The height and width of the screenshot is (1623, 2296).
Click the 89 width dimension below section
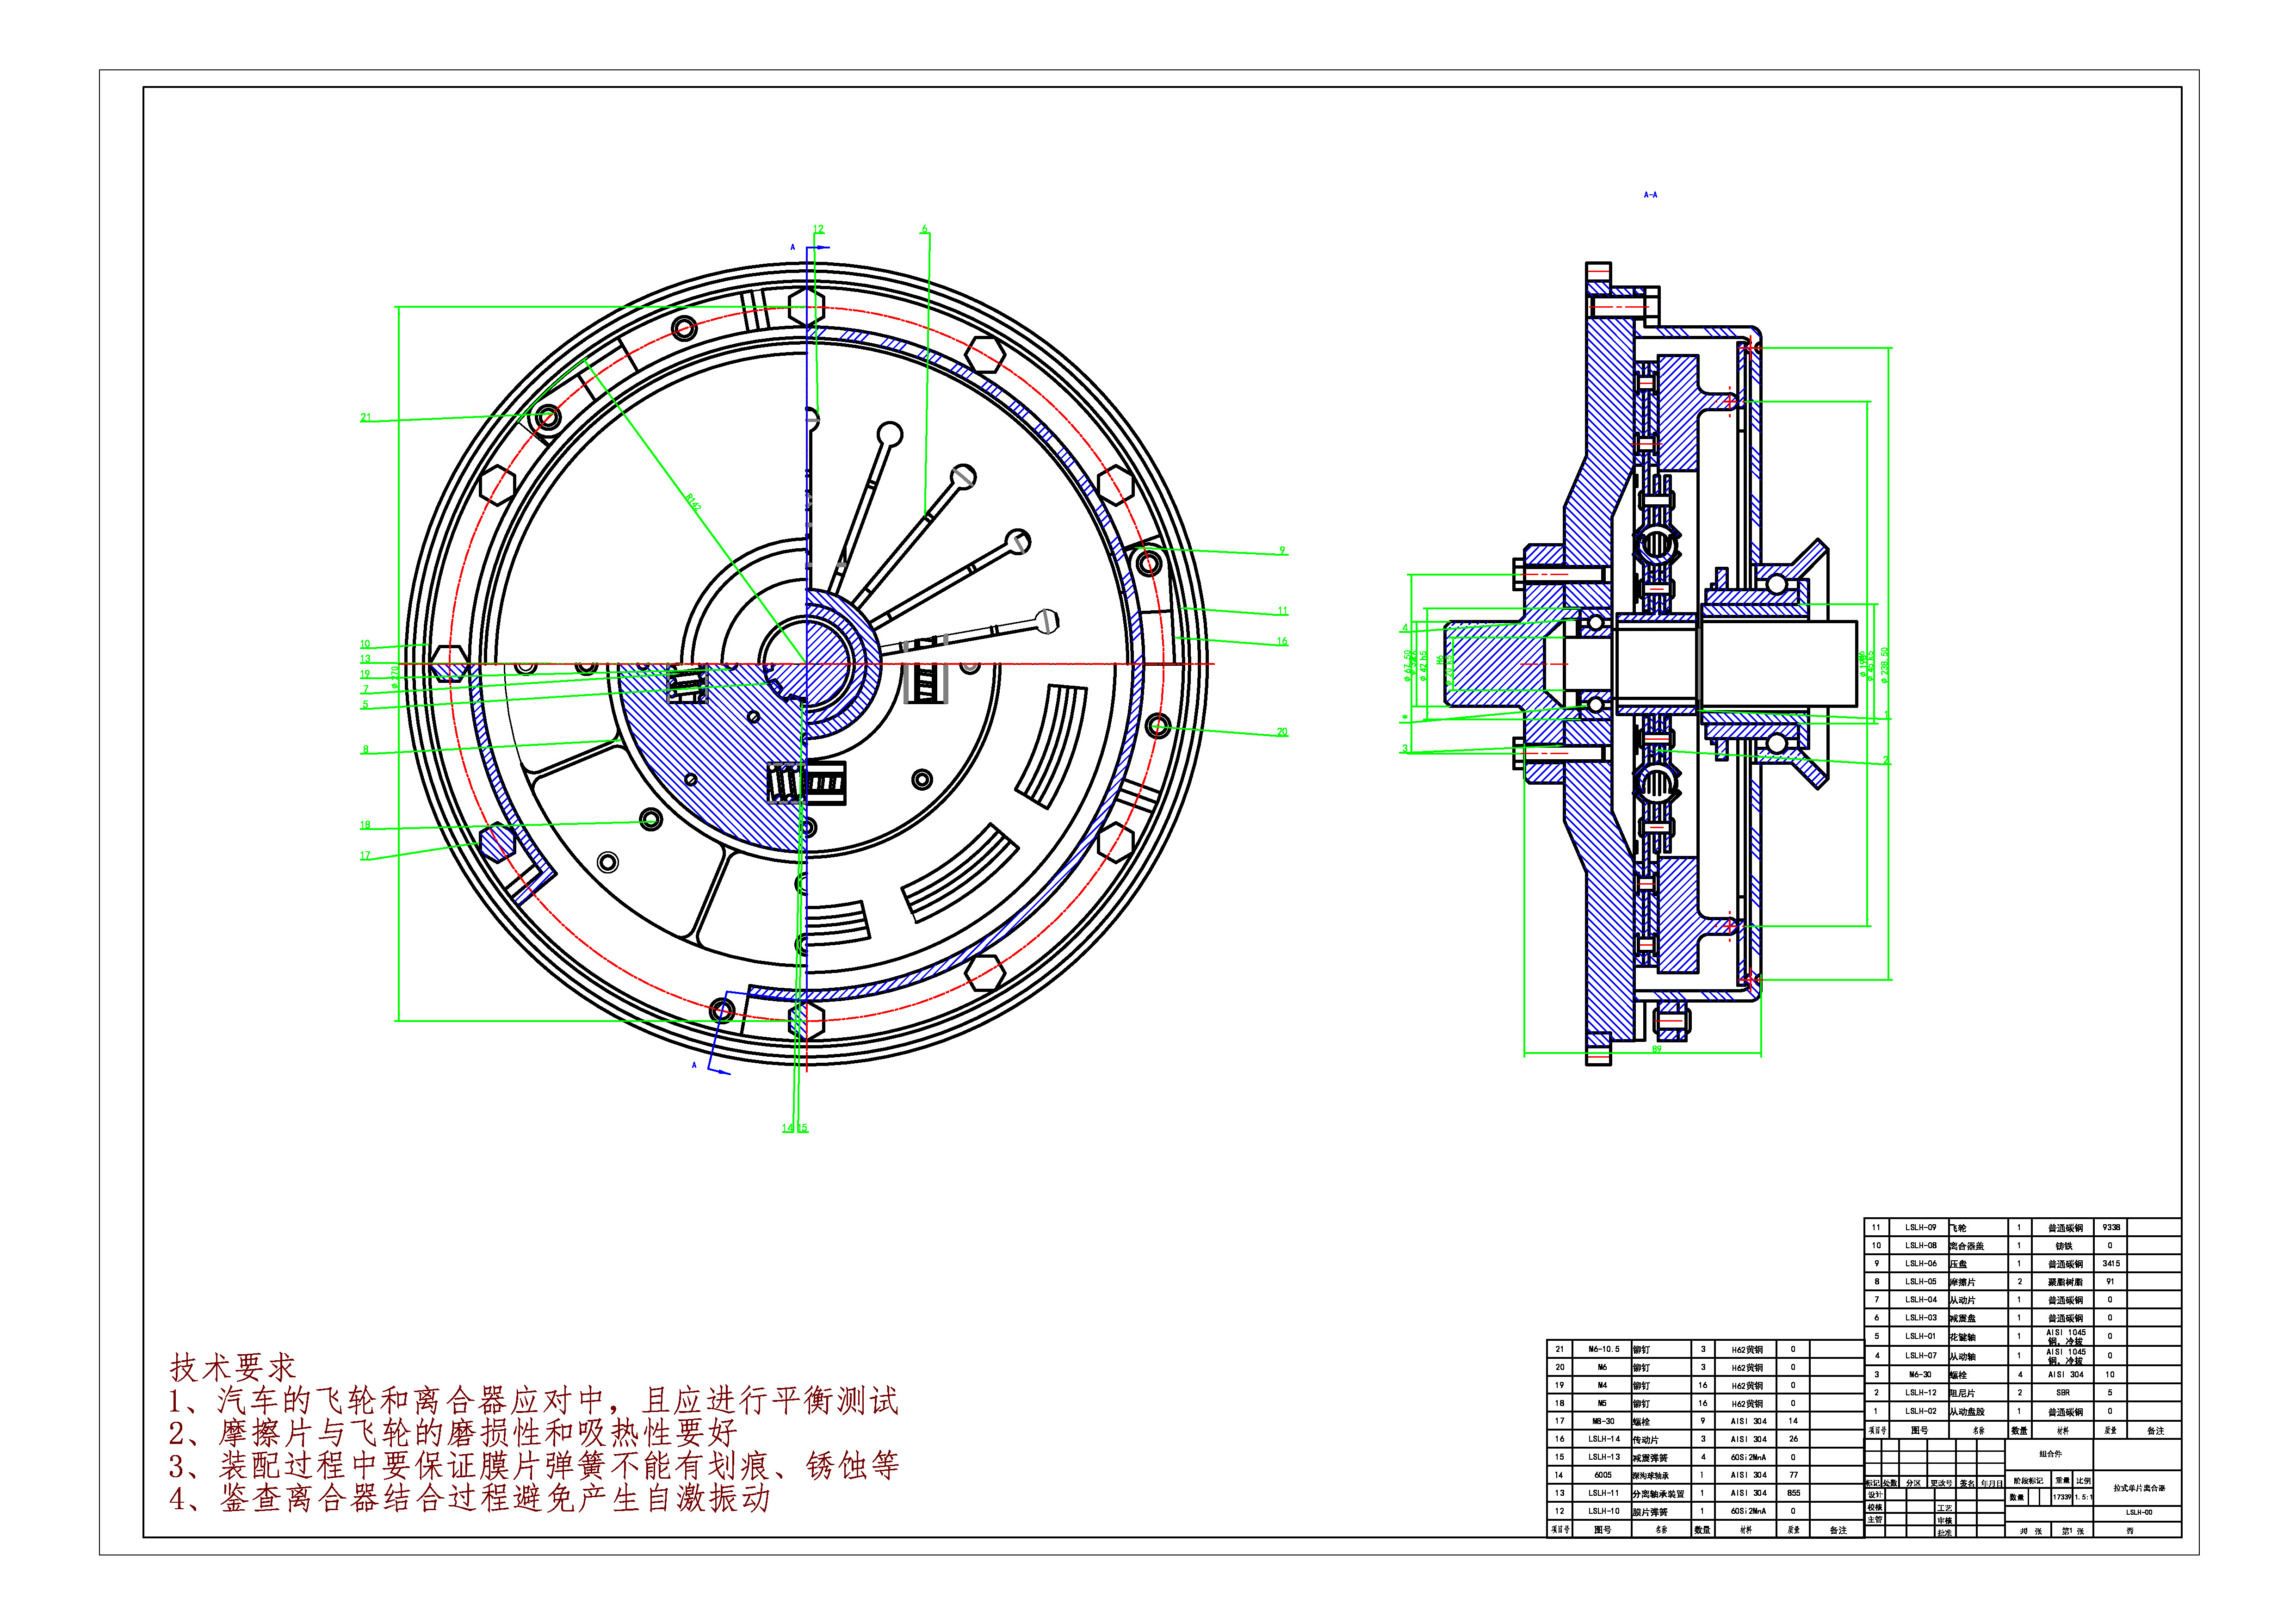(x=1657, y=1049)
